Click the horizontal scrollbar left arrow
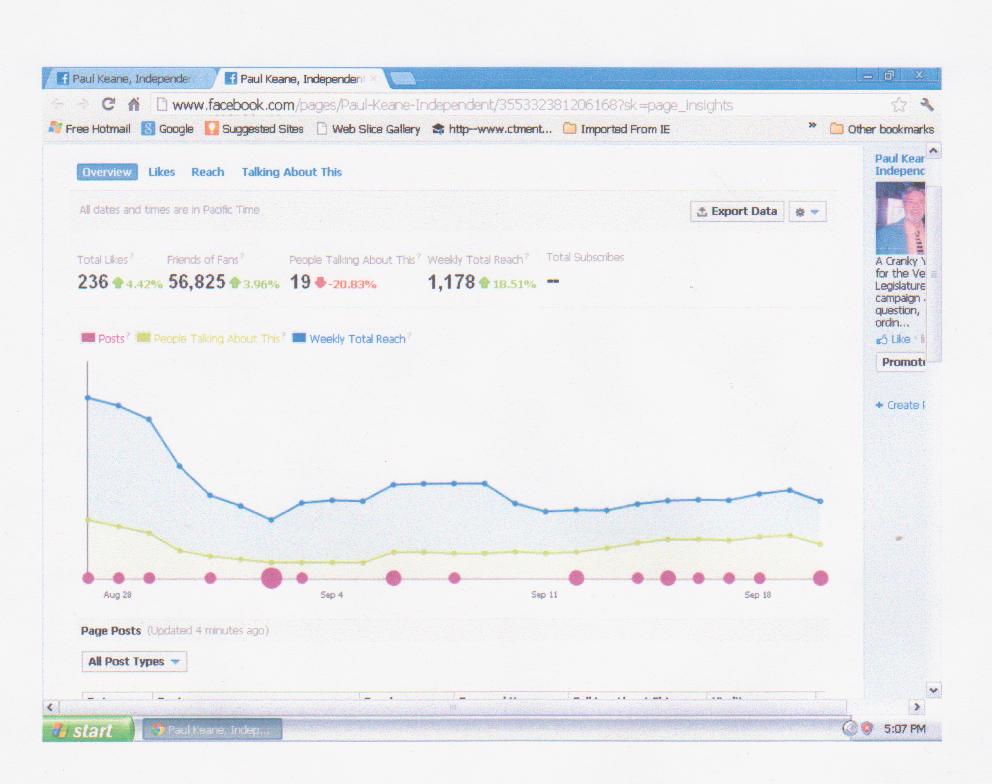This screenshot has height=784, width=992. click(51, 707)
